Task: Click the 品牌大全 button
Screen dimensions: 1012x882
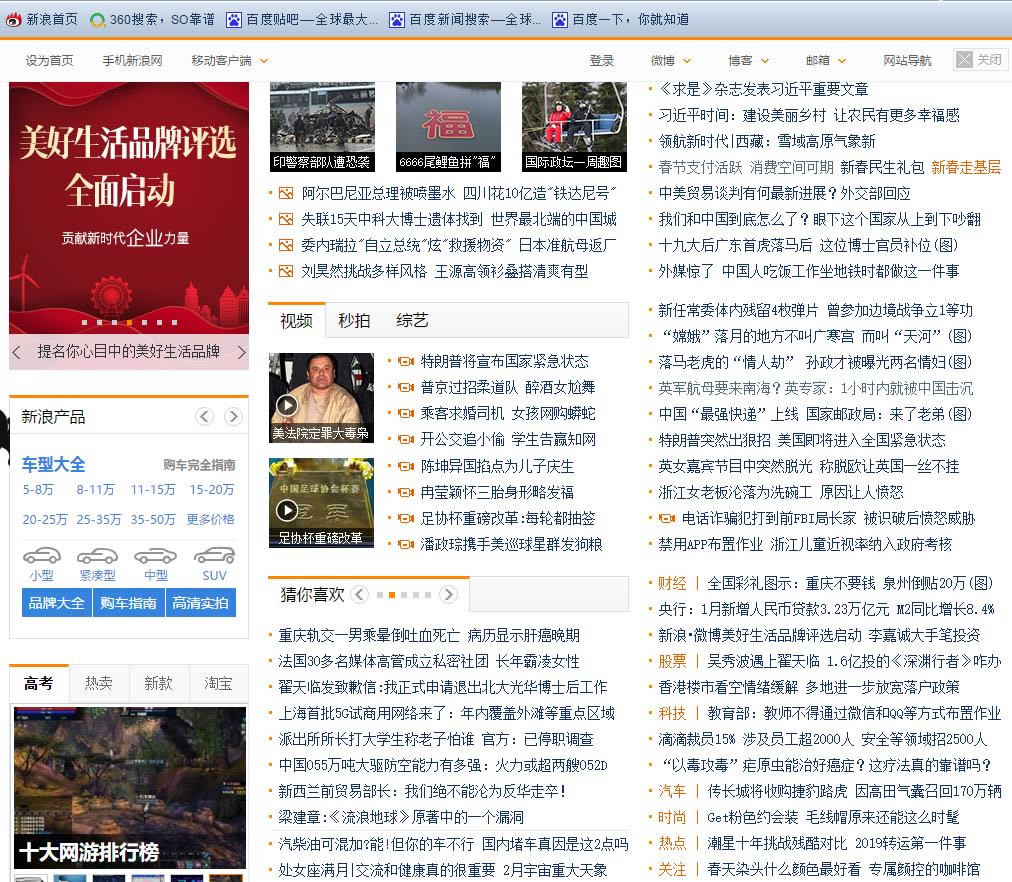Action: pos(57,603)
